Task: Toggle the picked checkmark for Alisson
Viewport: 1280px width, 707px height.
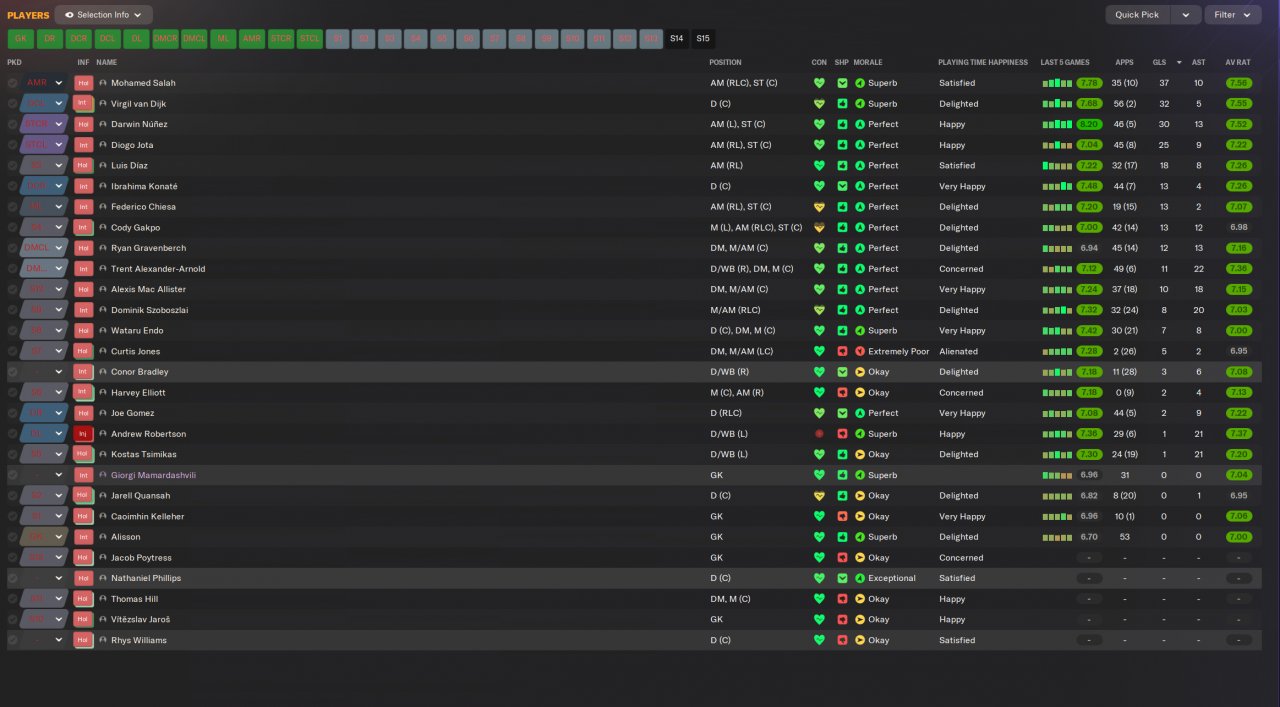Action: tap(13, 537)
